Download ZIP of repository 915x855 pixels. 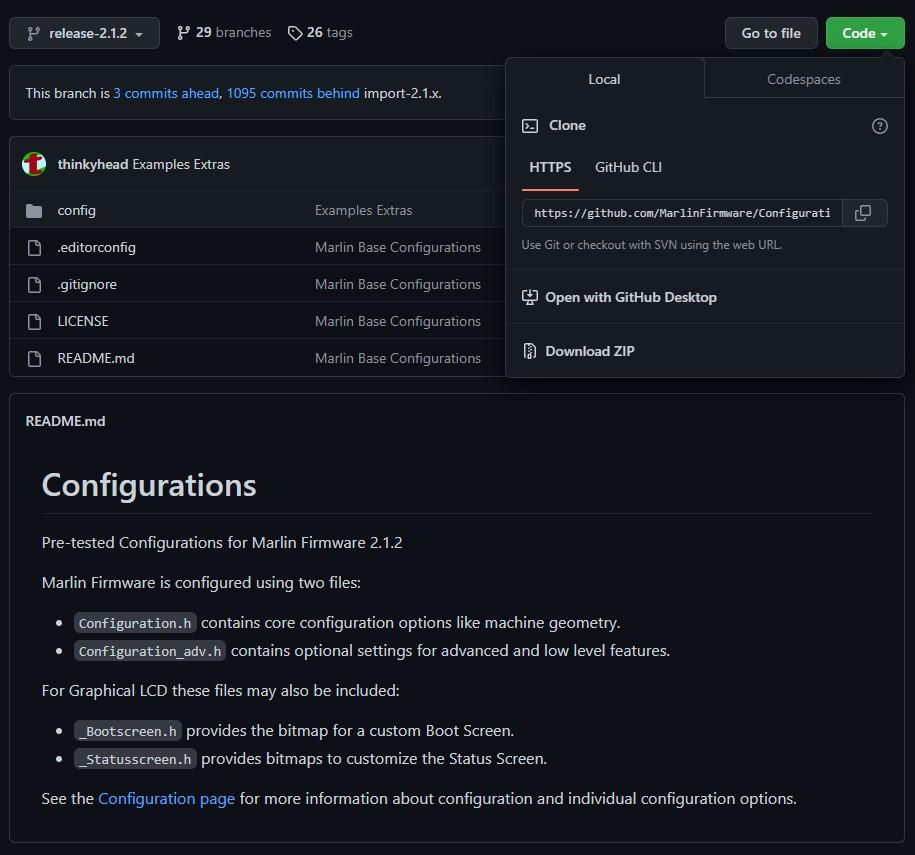pos(589,351)
